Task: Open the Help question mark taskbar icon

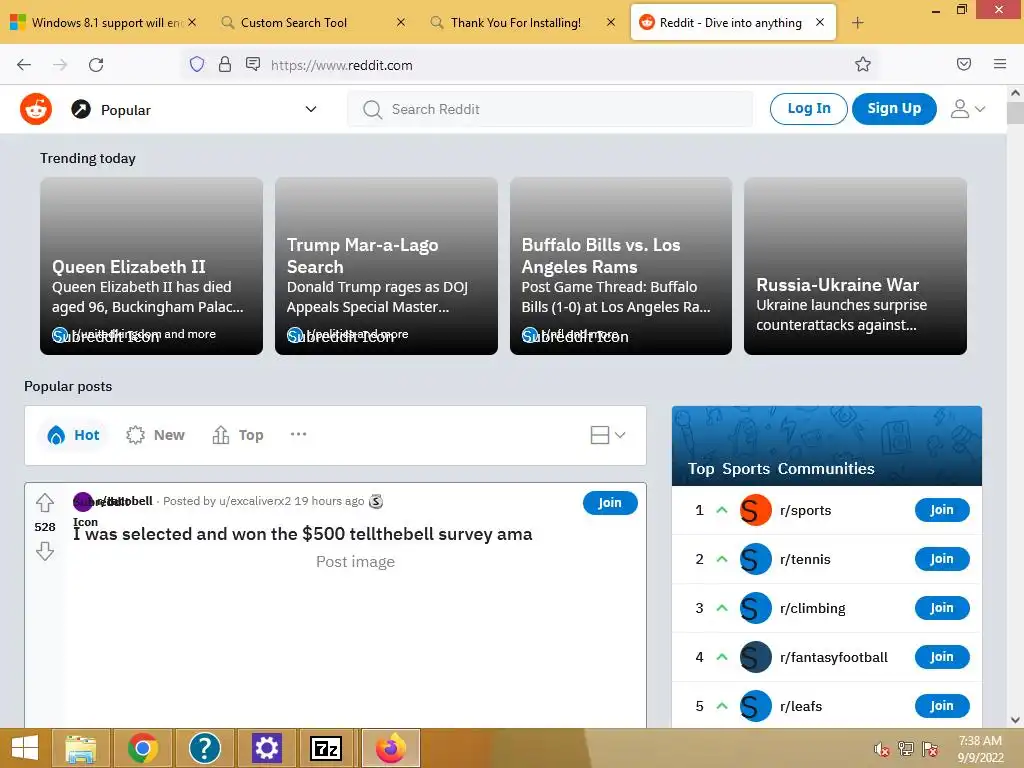Action: pos(204,748)
